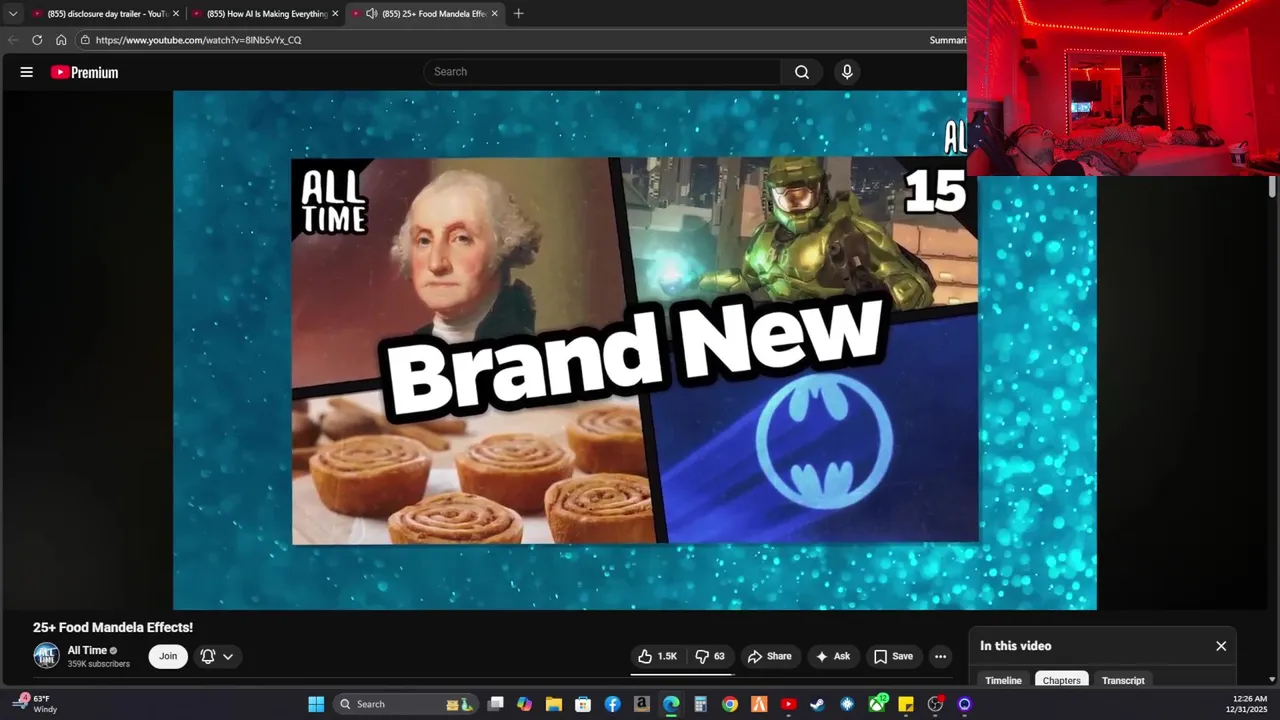Viewport: 1280px width, 720px height.
Task: Switch to the Timeline tab
Action: pyautogui.click(x=1003, y=680)
